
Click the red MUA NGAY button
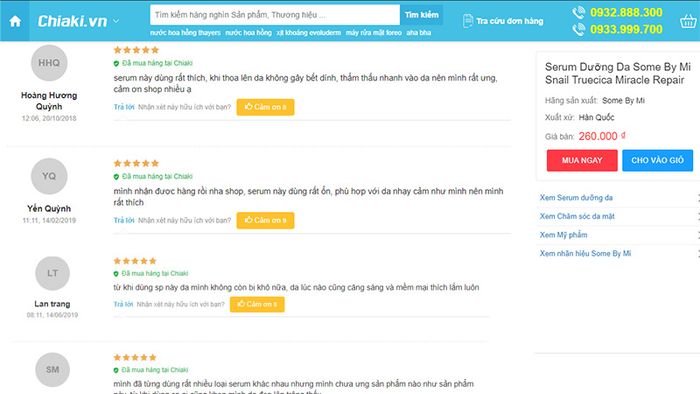[582, 161]
